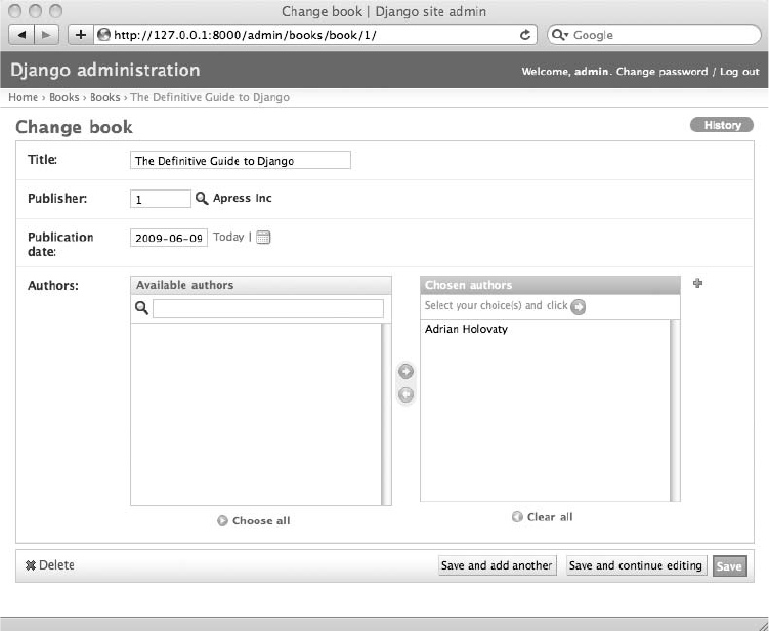Click Save and continue editing
Viewport: 769px width, 631px height.
point(636,565)
